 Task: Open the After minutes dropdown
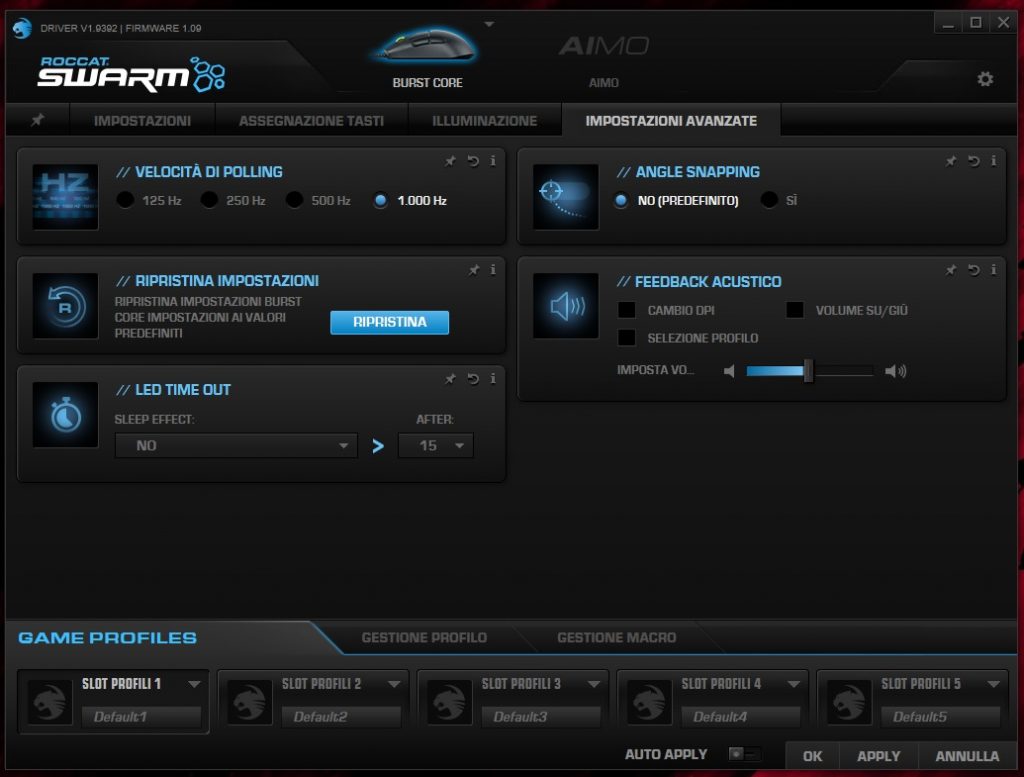pyautogui.click(x=436, y=445)
